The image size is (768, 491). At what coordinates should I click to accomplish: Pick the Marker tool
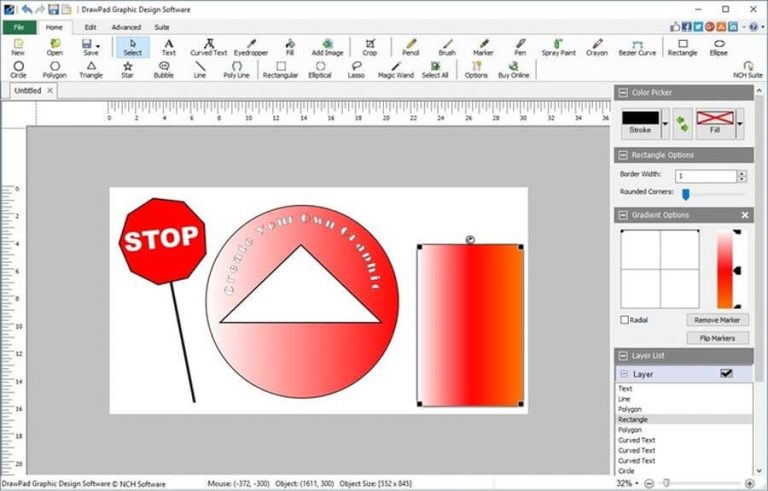(483, 47)
